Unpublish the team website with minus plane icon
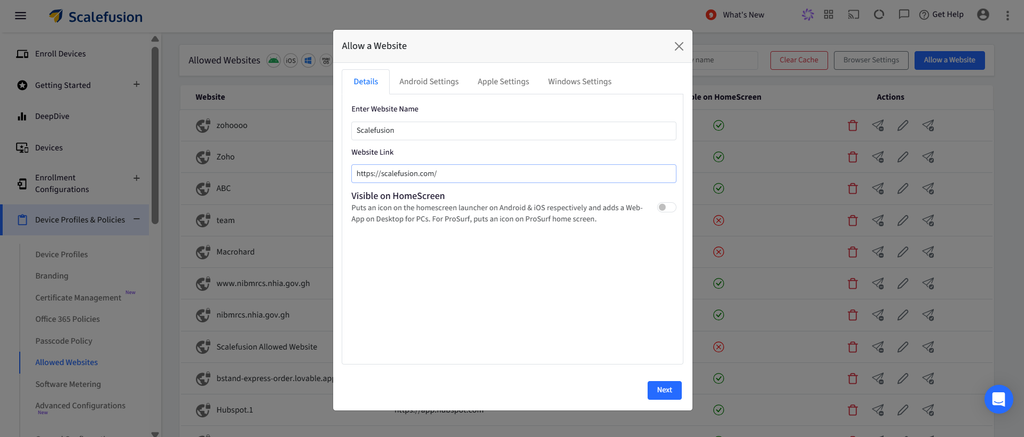The width and height of the screenshot is (1024, 437). pyautogui.click(x=878, y=220)
